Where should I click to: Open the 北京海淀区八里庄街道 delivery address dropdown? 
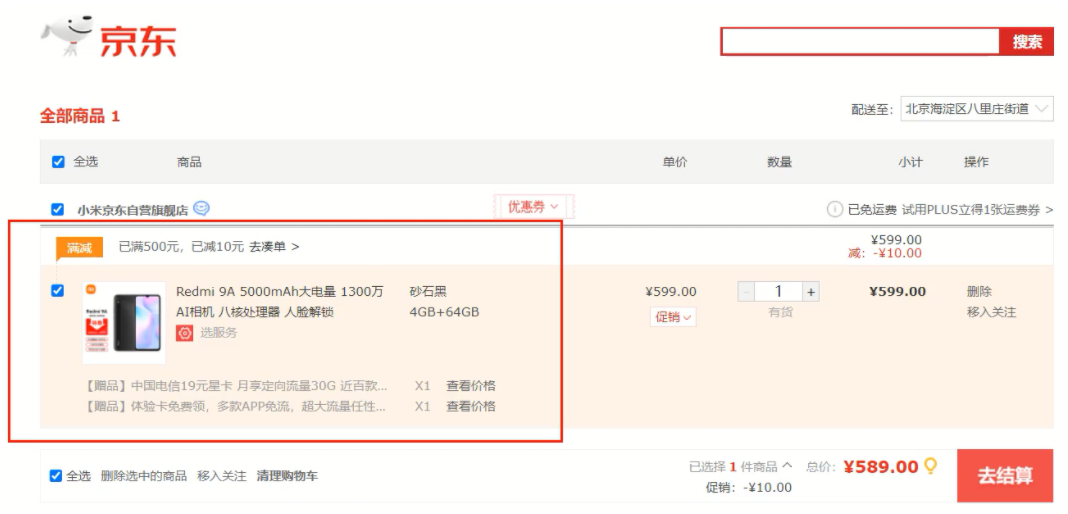point(977,109)
